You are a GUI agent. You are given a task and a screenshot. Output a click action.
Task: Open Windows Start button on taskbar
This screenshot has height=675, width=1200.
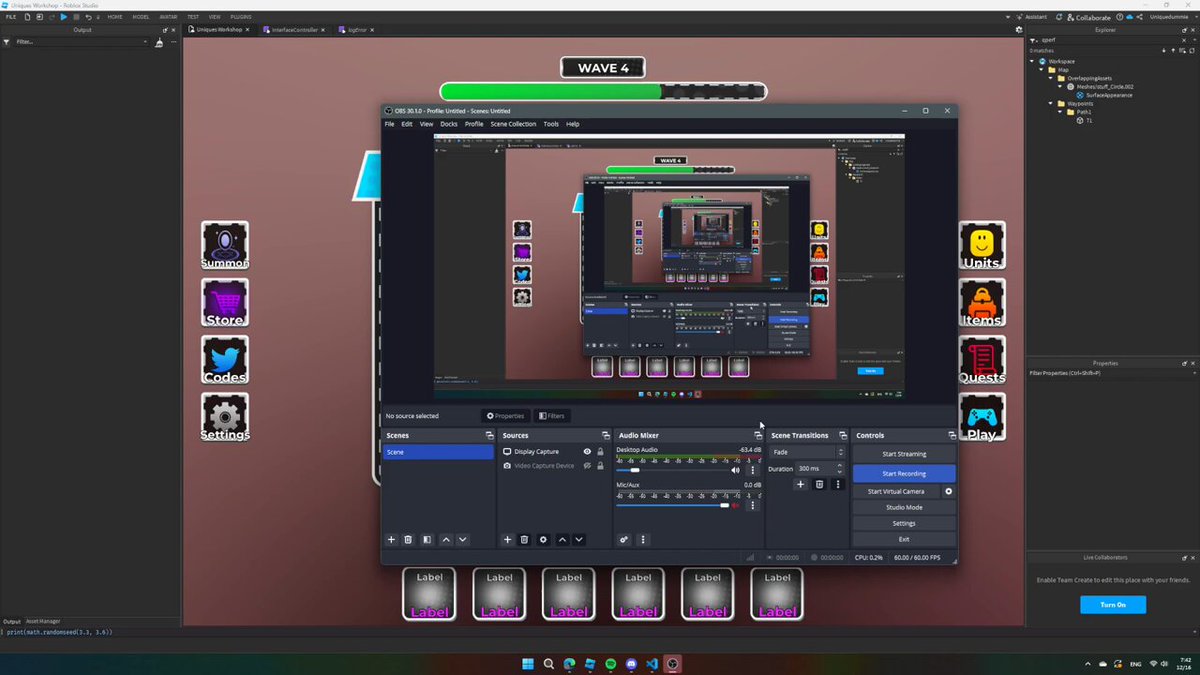click(528, 664)
